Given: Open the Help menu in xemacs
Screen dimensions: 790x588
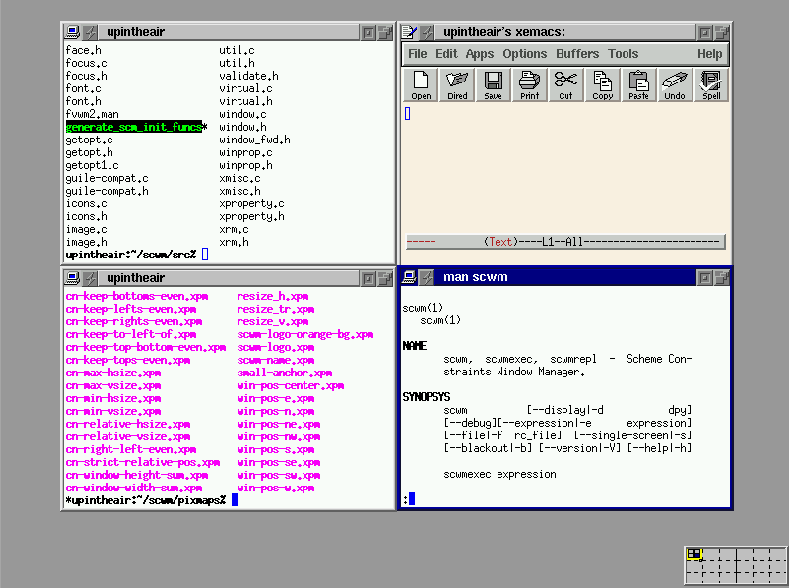Looking at the screenshot, I should [x=709, y=54].
